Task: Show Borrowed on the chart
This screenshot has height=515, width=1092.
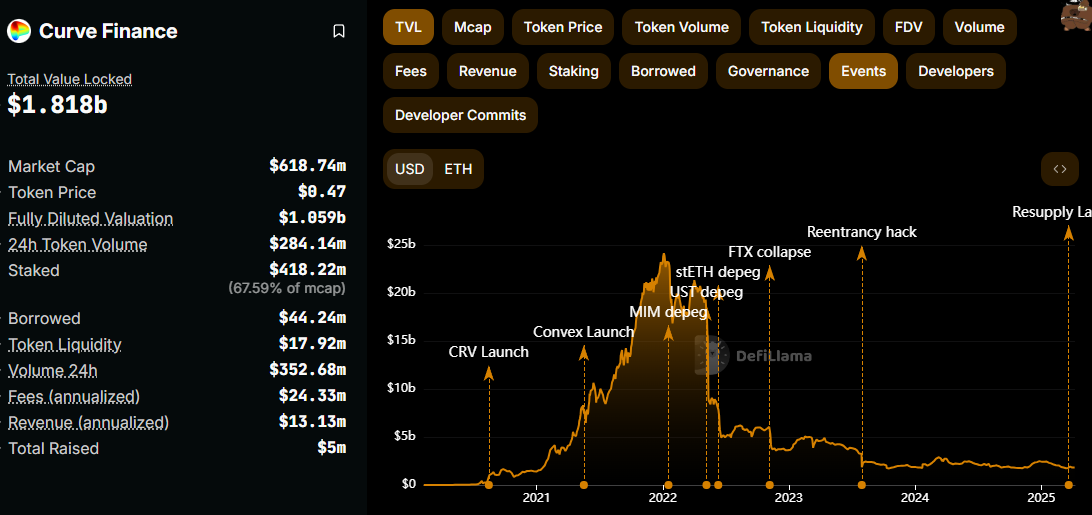Action: (x=663, y=71)
